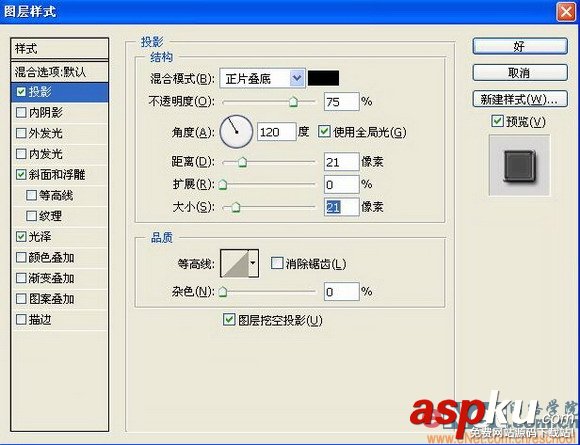Viewport: 580px width, 445px height.
Task: Click the 取消 cancel button
Action: click(x=520, y=73)
